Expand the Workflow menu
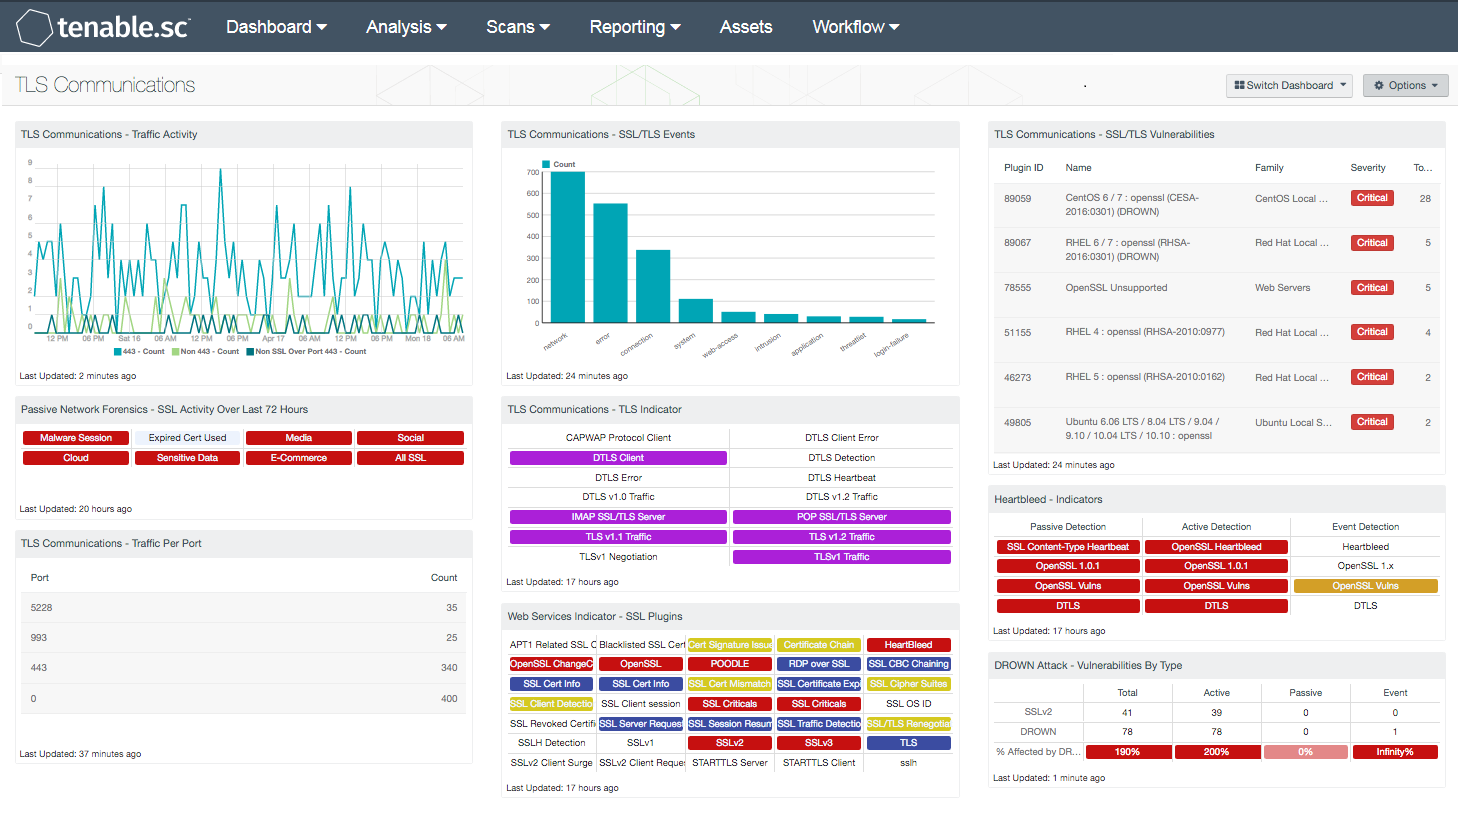 [x=856, y=27]
